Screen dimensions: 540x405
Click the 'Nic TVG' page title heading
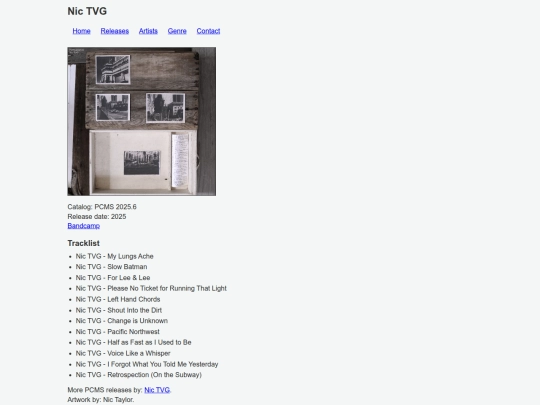[87, 11]
